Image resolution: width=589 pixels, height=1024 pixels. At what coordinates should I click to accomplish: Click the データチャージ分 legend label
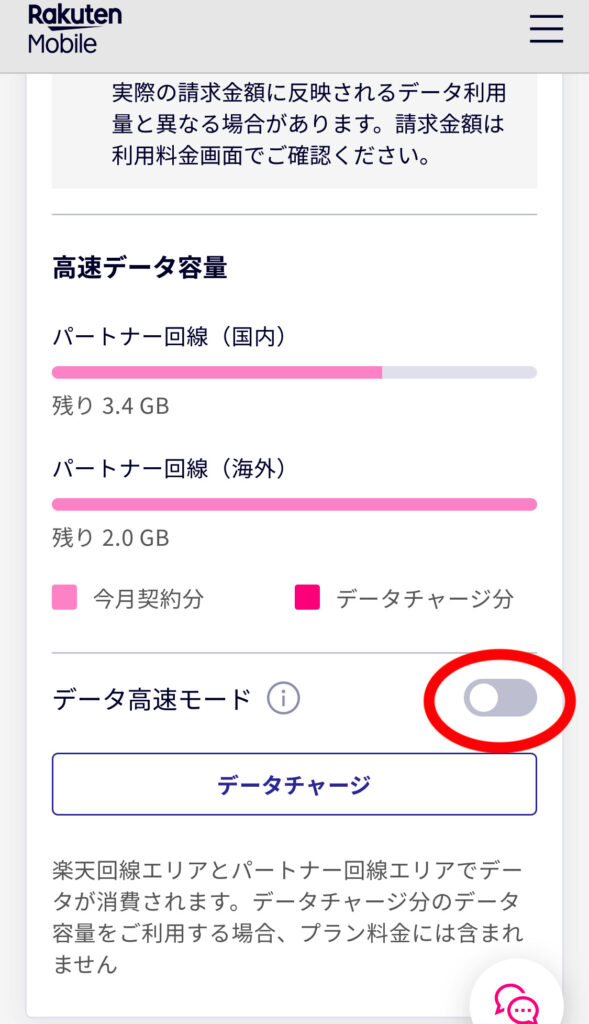click(424, 598)
